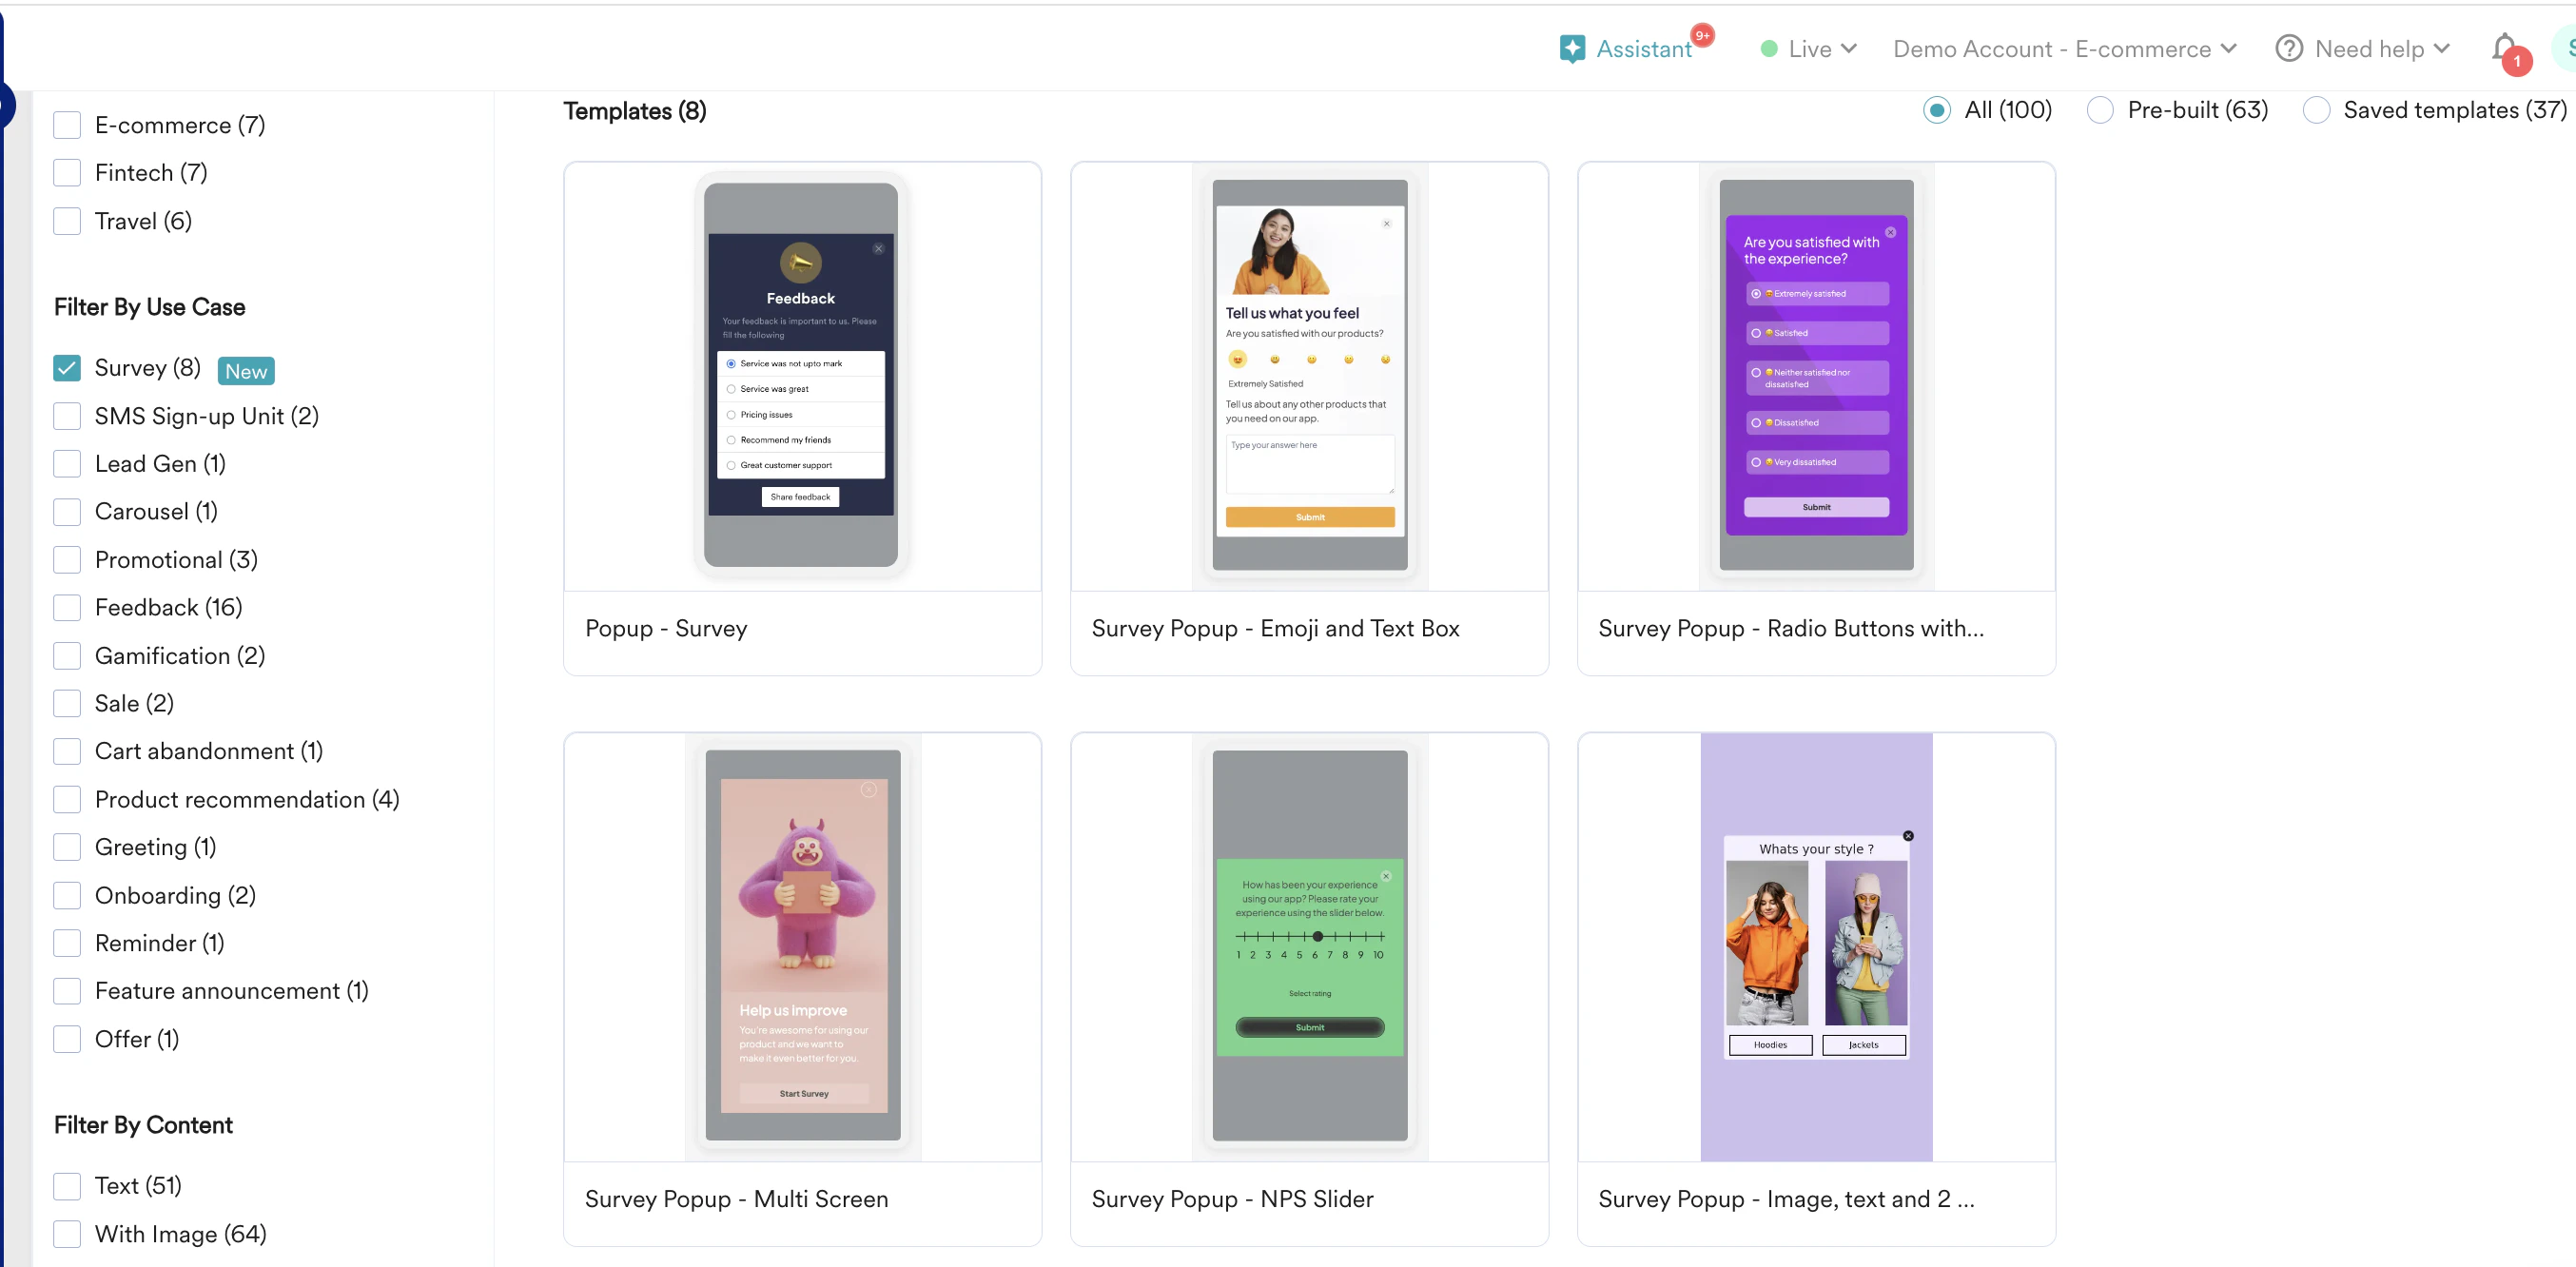
Task: Expand the Live environment dropdown
Action: pos(1848,49)
